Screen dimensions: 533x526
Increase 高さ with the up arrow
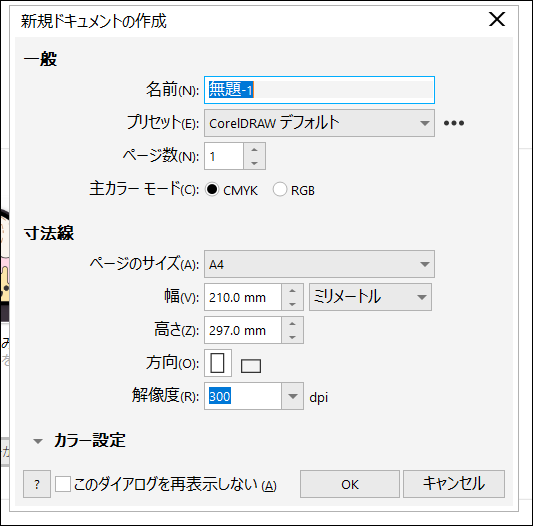pyautogui.click(x=292, y=324)
